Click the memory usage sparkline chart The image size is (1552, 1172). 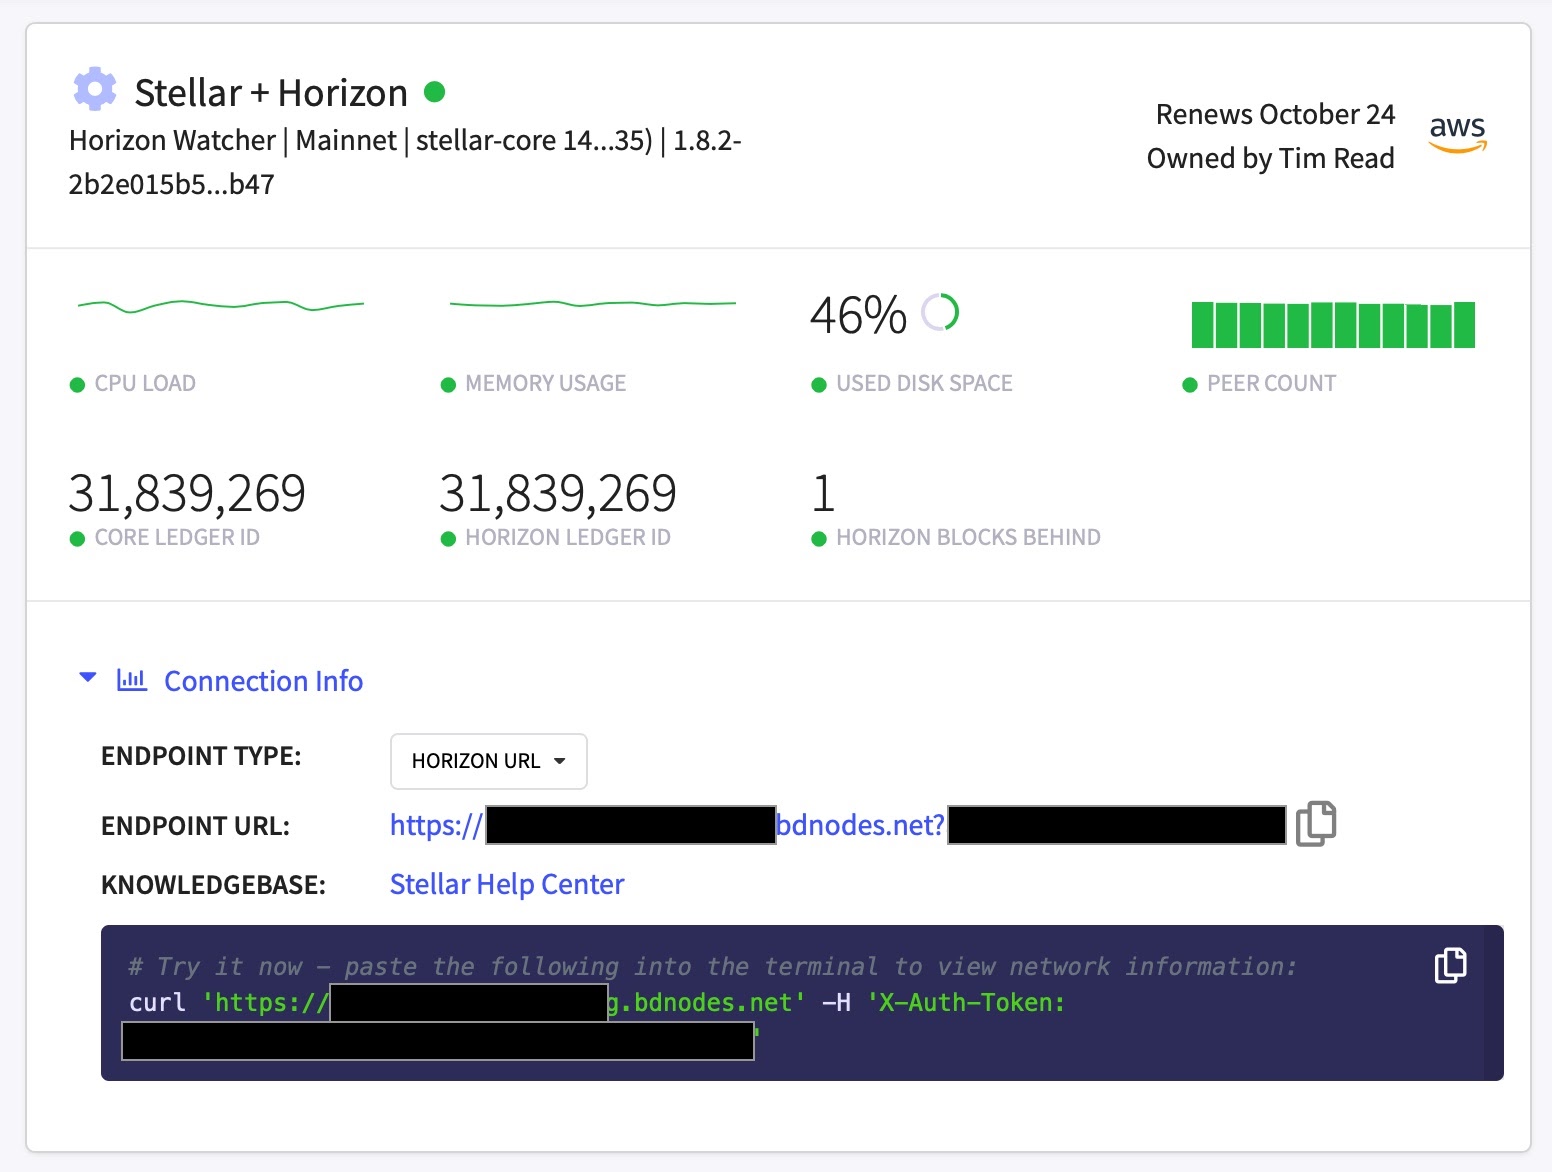[593, 304]
